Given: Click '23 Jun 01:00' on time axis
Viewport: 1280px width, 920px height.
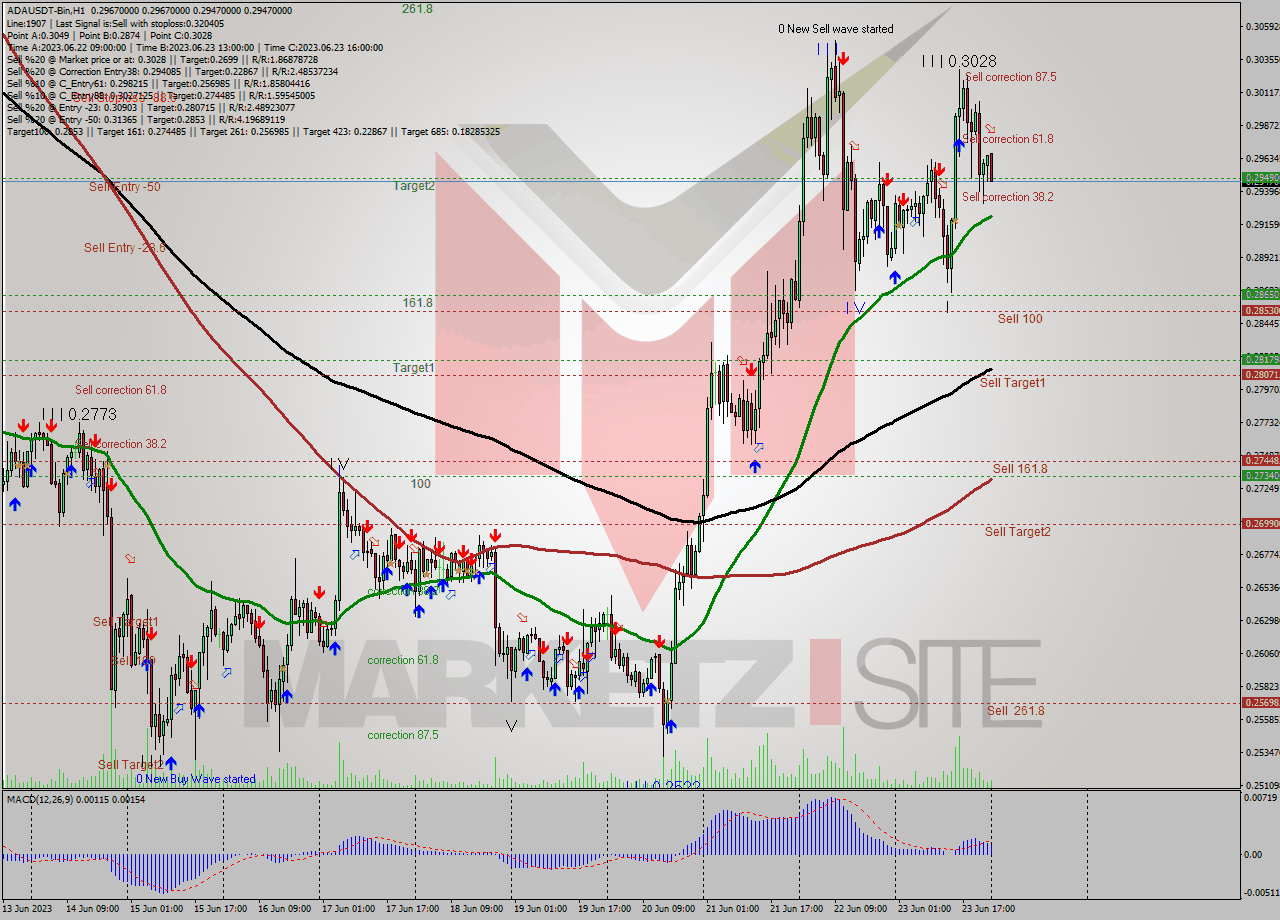Looking at the screenshot, I should click(926, 909).
